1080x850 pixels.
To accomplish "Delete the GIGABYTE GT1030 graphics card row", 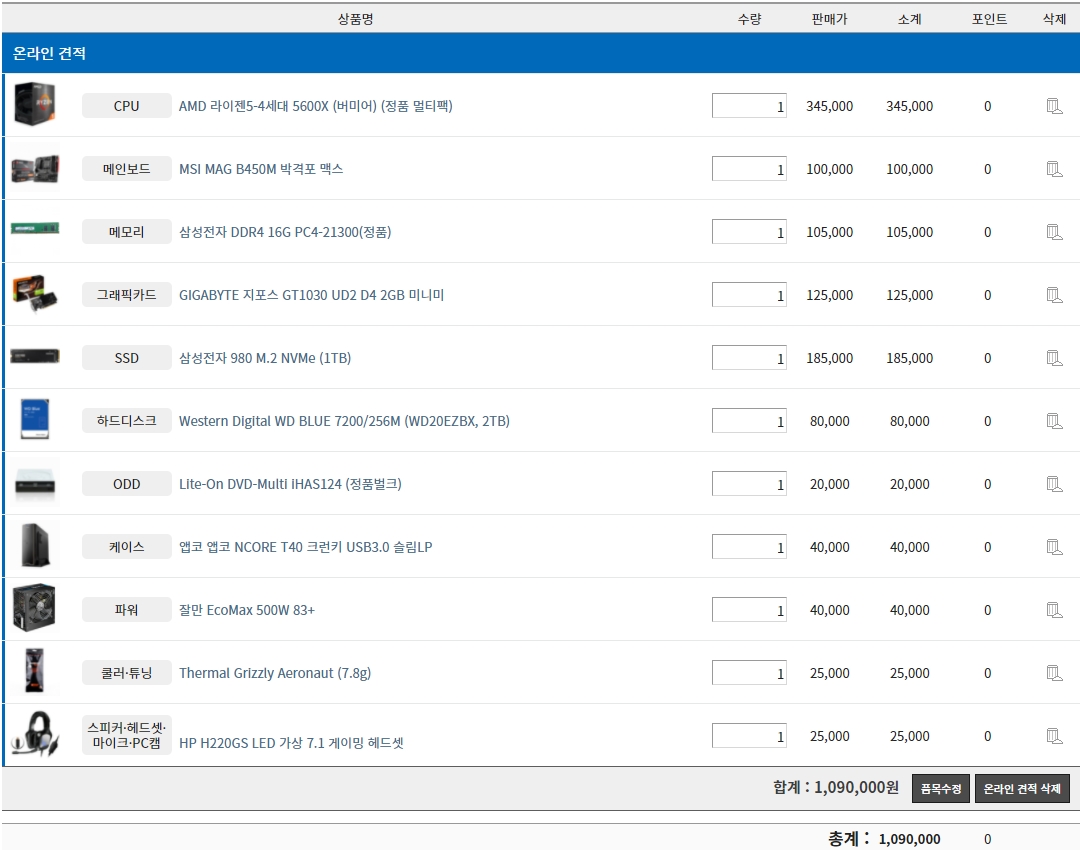I will tap(1054, 295).
